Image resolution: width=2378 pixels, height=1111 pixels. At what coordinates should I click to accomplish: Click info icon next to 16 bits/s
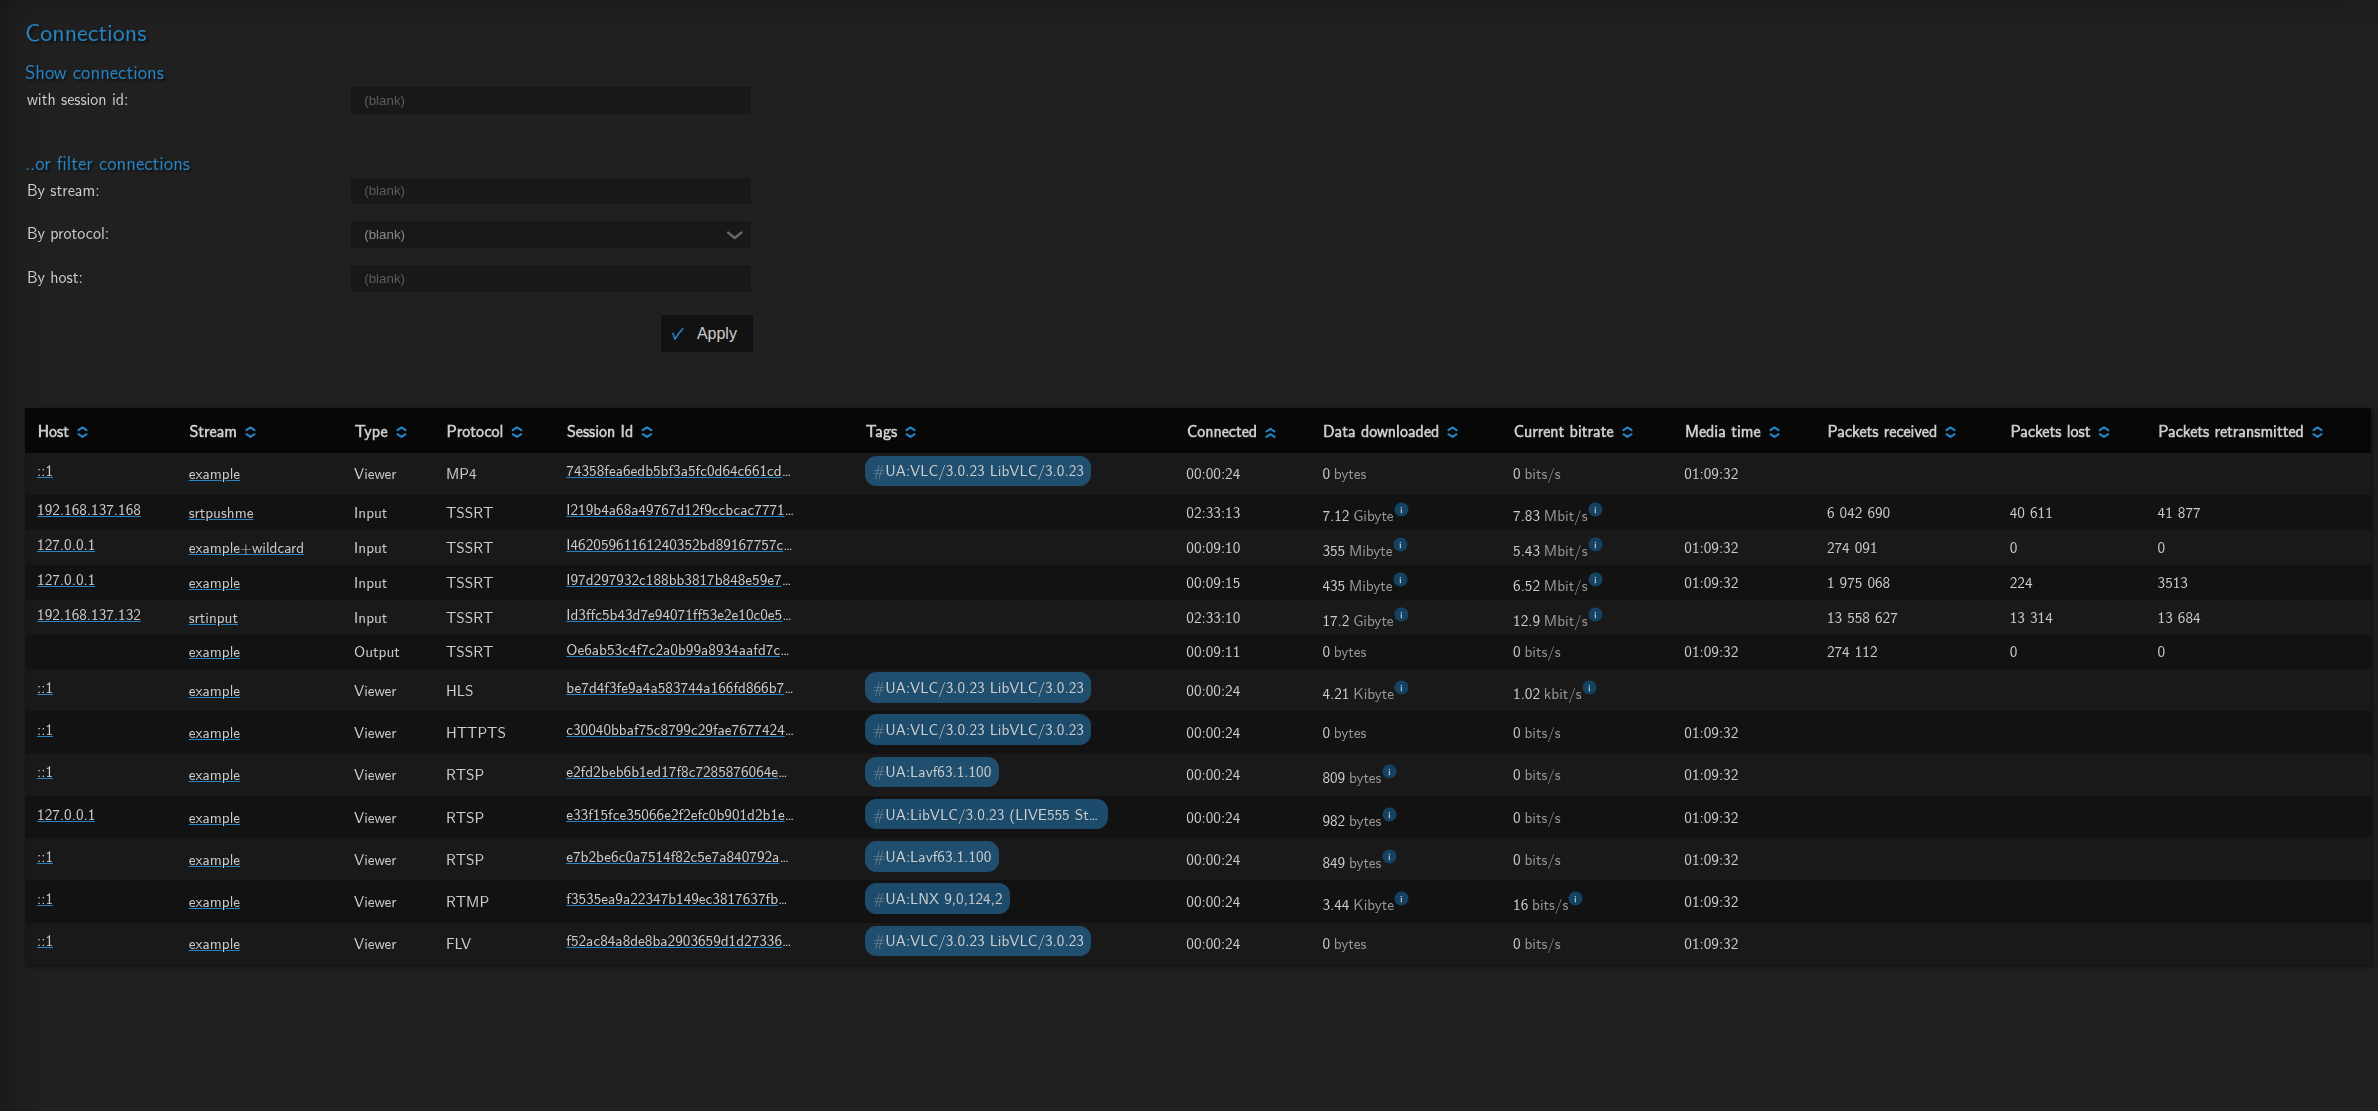(1576, 899)
